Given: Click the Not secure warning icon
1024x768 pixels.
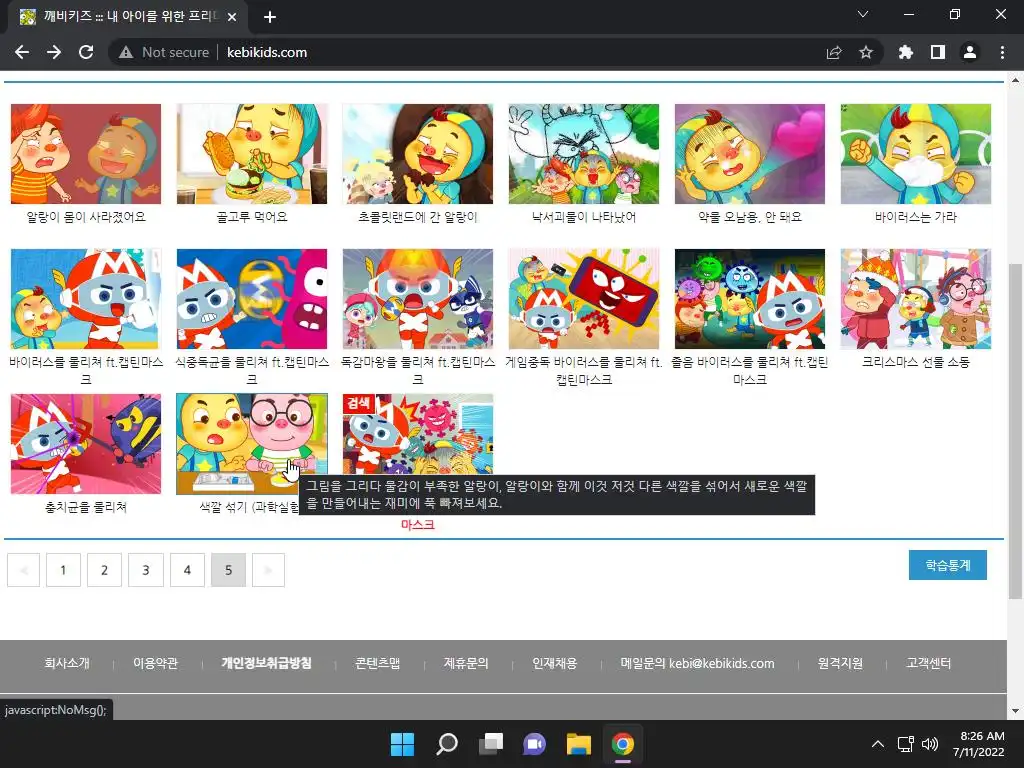Looking at the screenshot, I should [x=126, y=52].
